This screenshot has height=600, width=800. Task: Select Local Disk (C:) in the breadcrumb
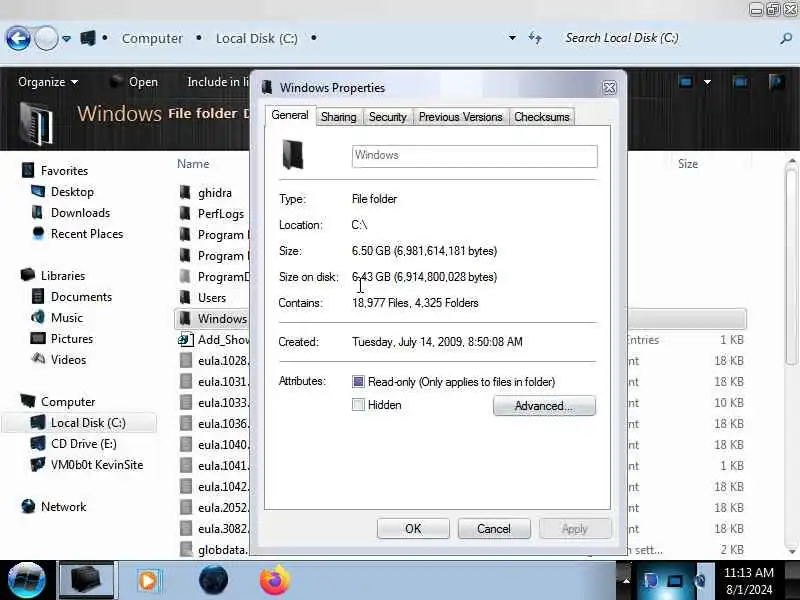pos(257,38)
